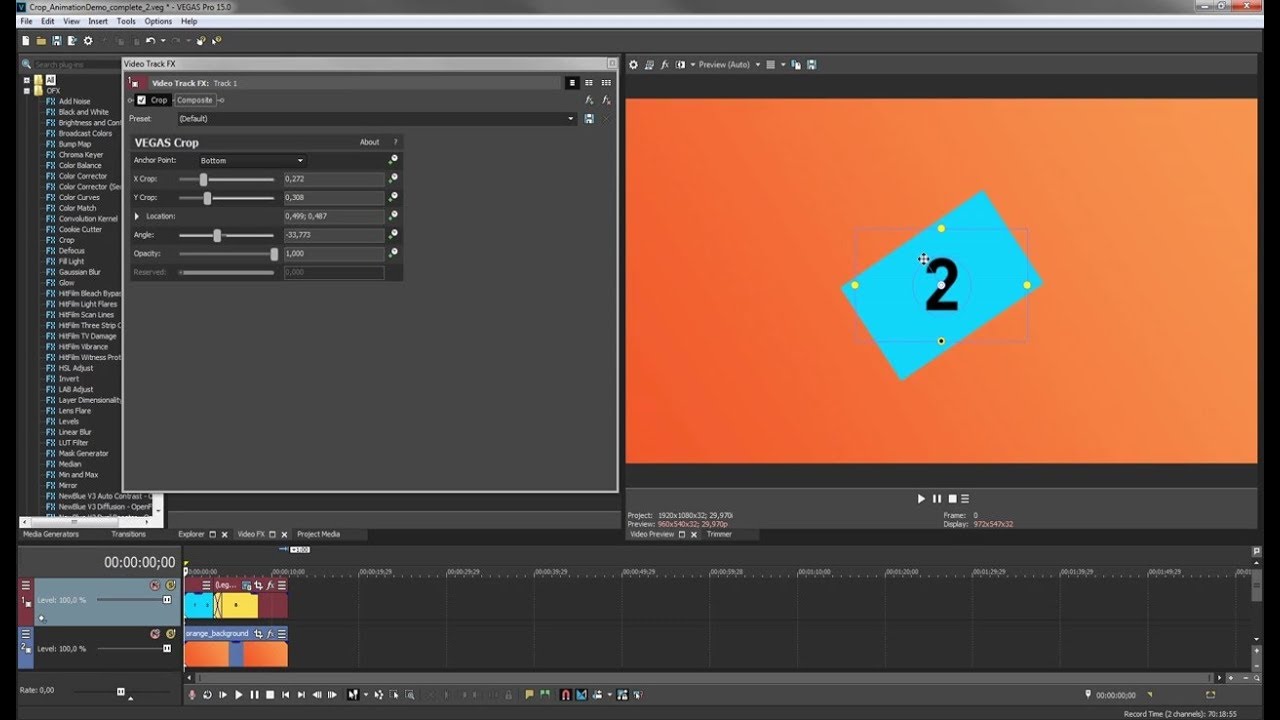Animate the Anchor Point parameter

point(393,160)
